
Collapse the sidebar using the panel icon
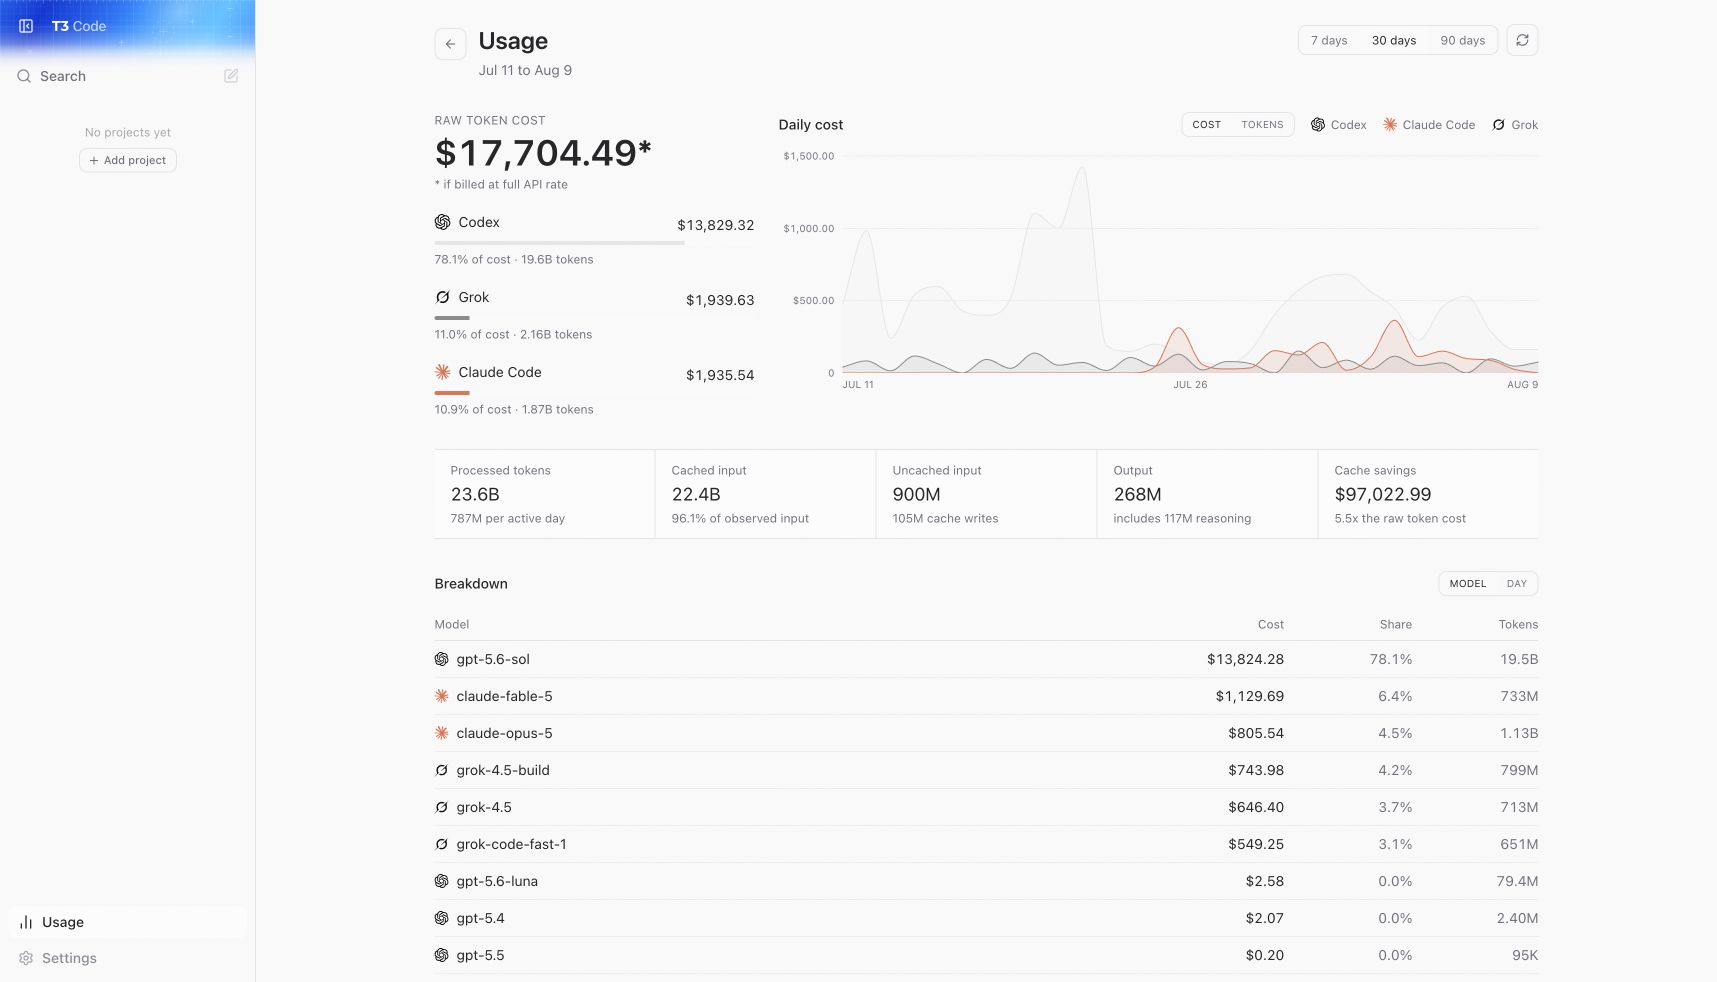point(26,26)
